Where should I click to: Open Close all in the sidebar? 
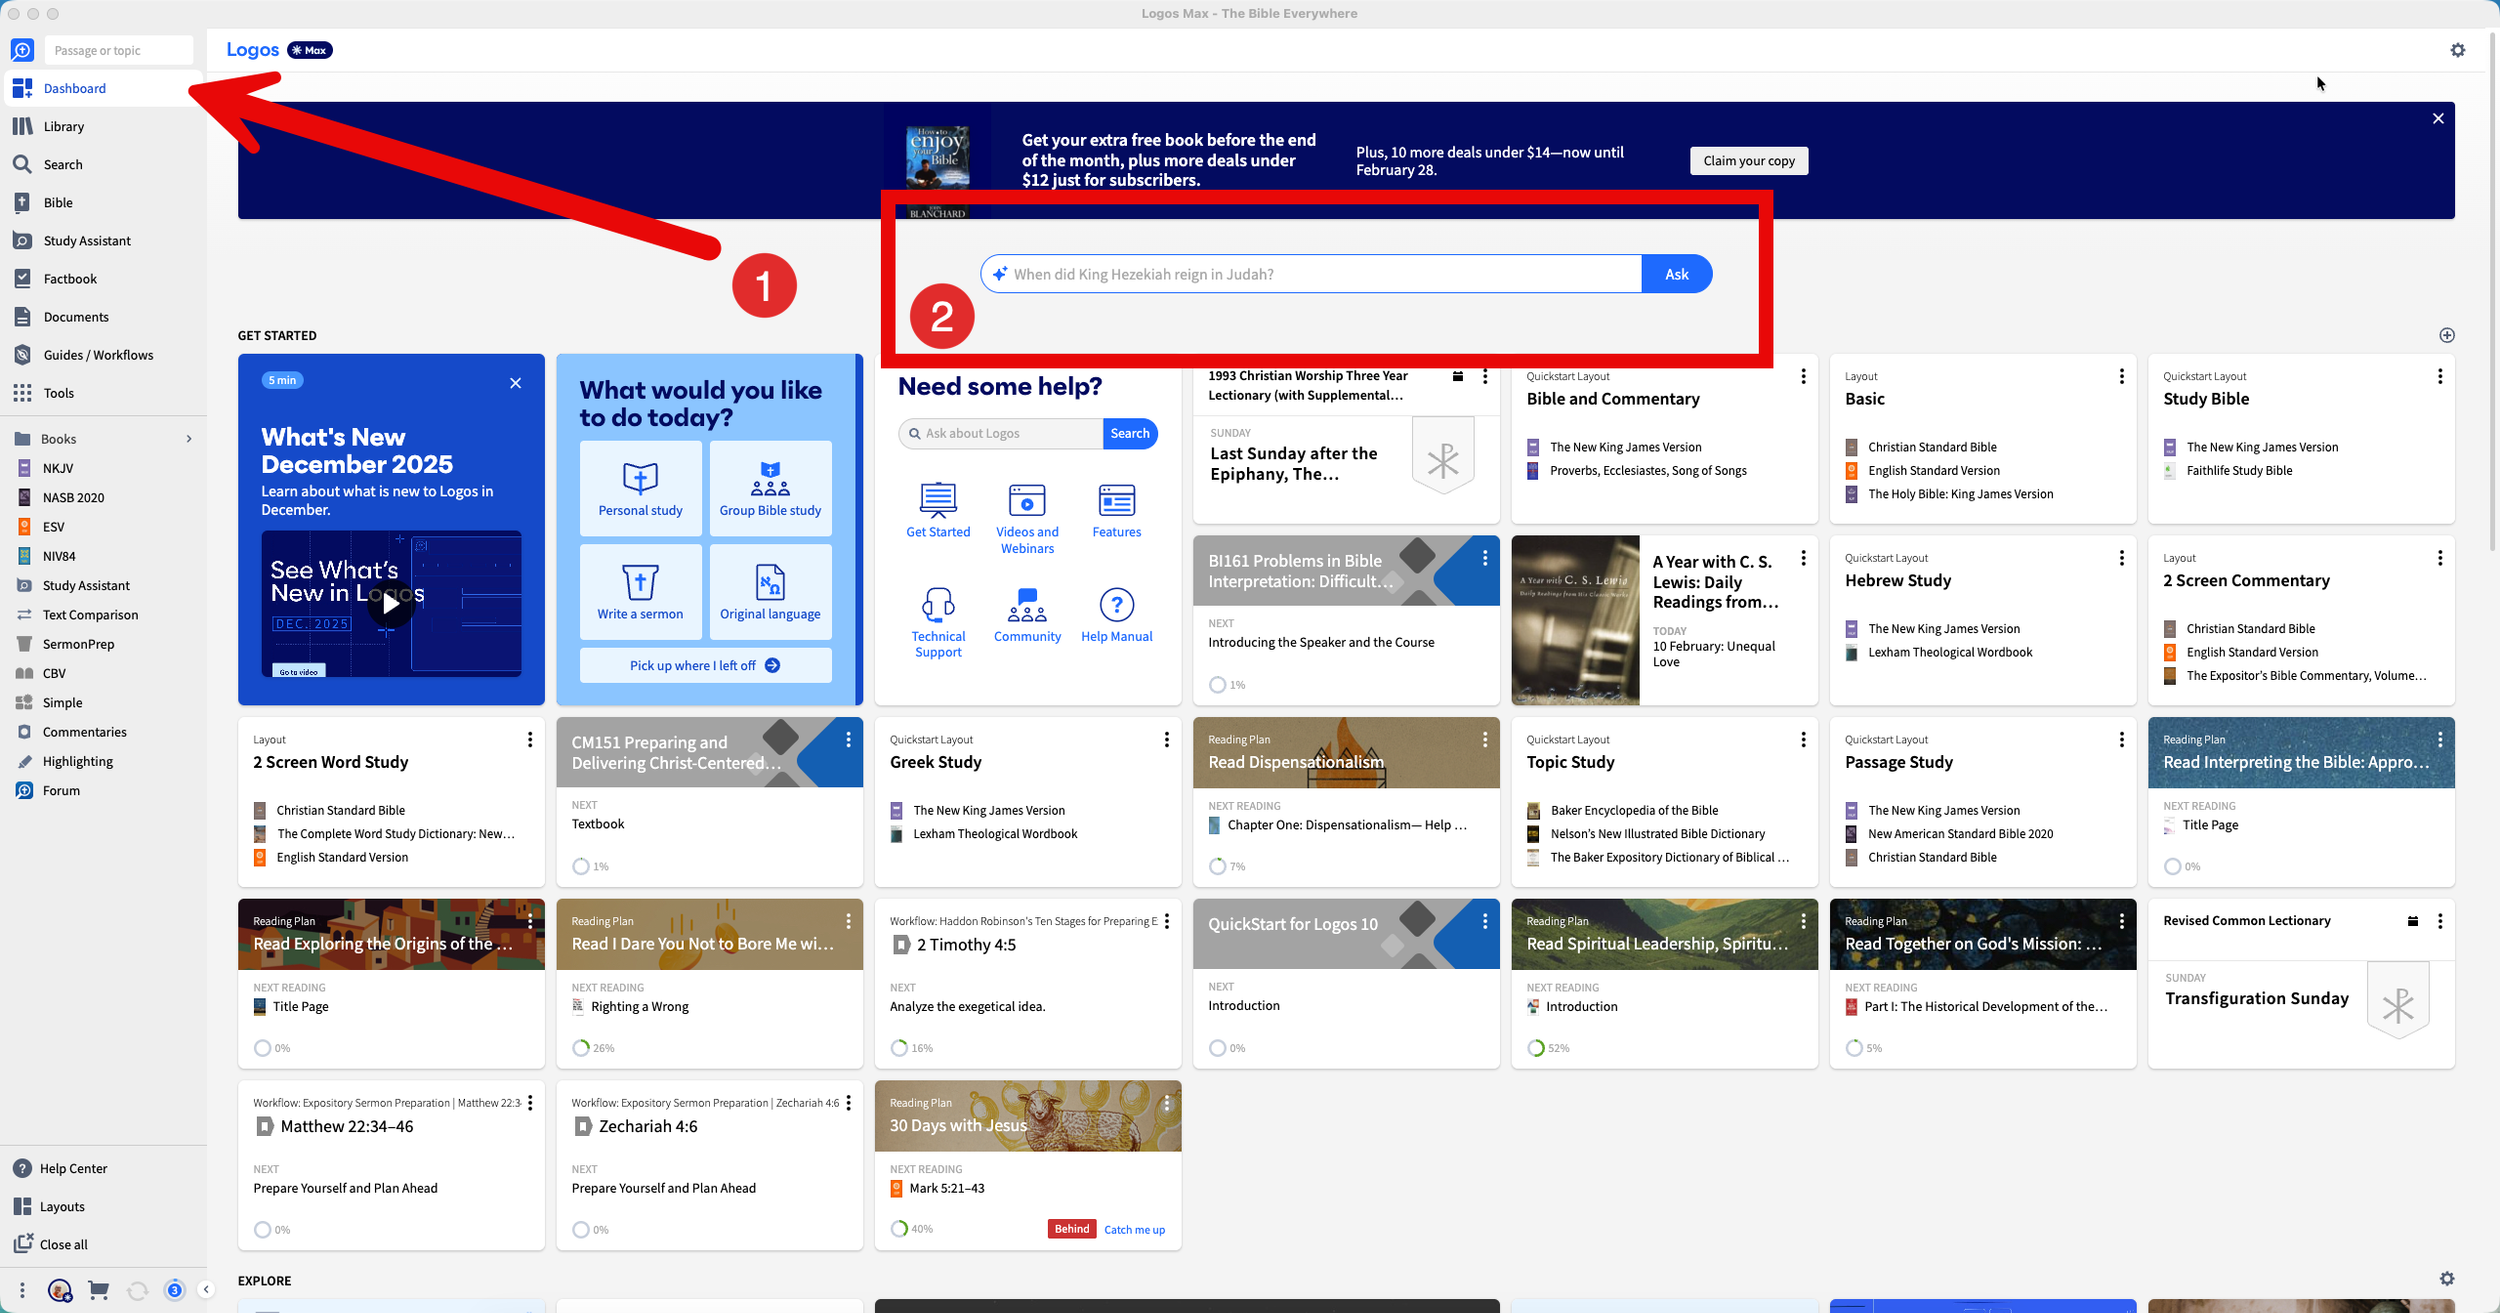[x=63, y=1245]
